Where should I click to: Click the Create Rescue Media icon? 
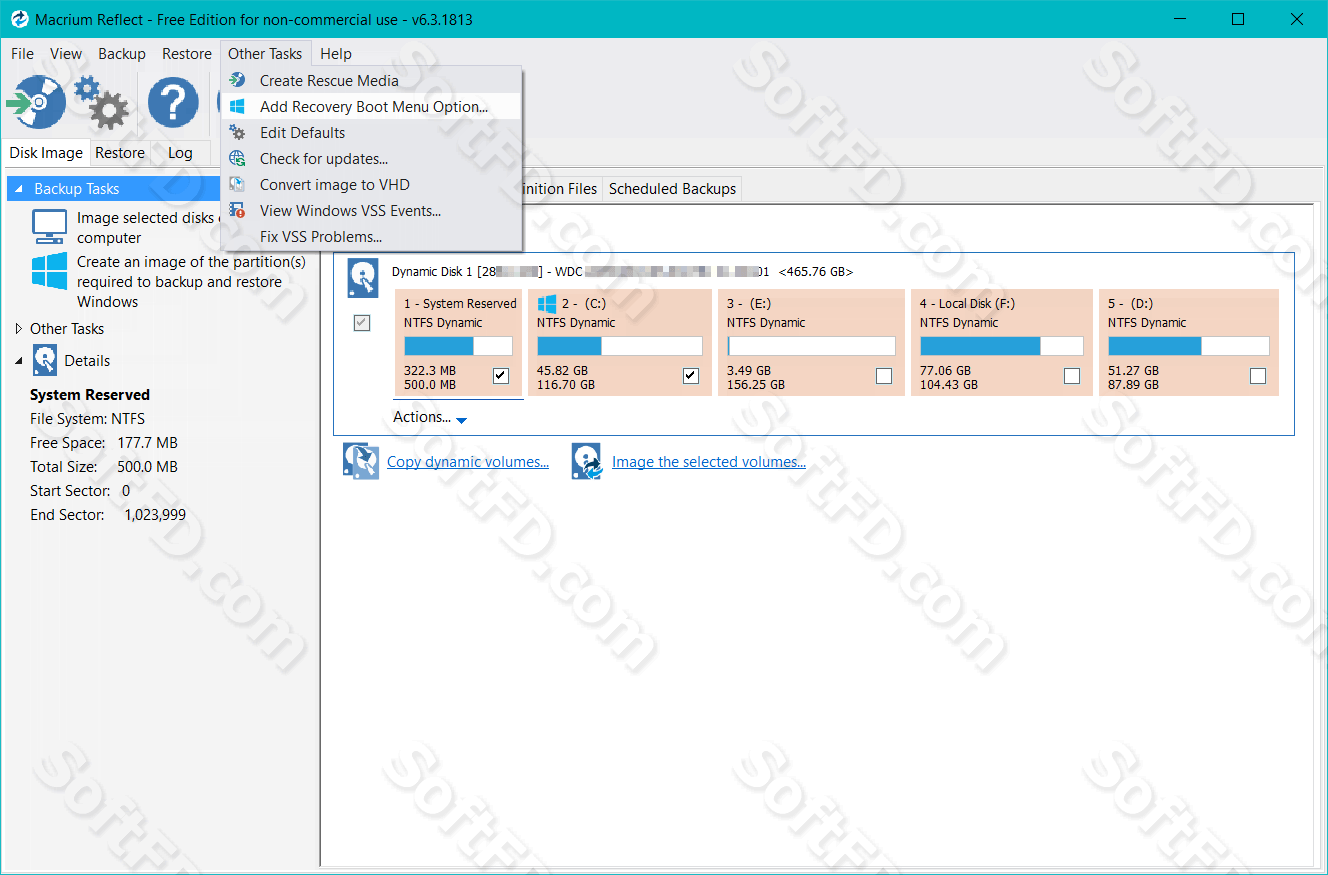(x=237, y=80)
